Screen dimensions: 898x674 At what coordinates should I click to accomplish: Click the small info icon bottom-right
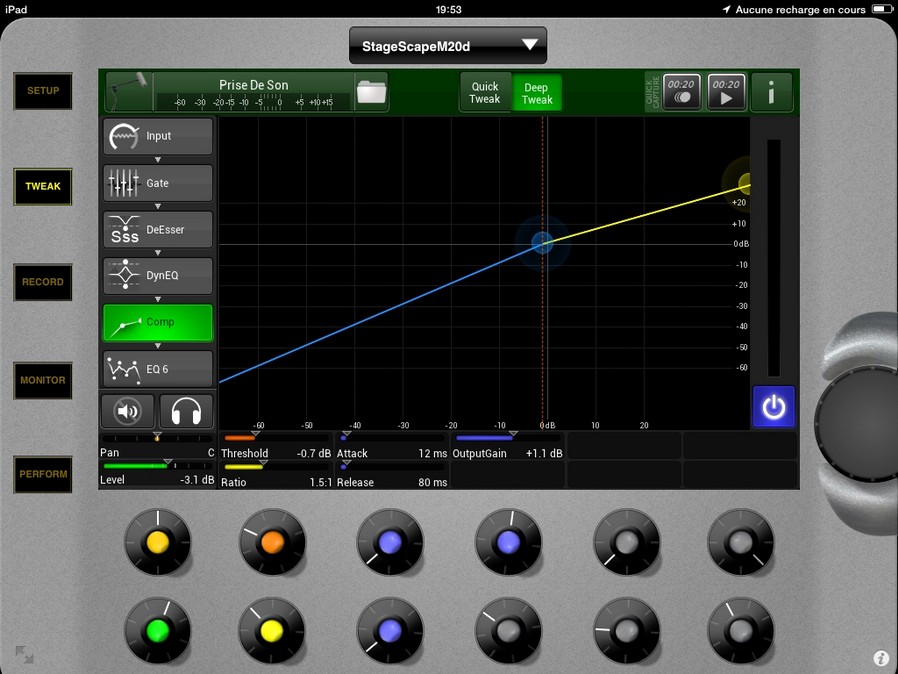[881, 658]
